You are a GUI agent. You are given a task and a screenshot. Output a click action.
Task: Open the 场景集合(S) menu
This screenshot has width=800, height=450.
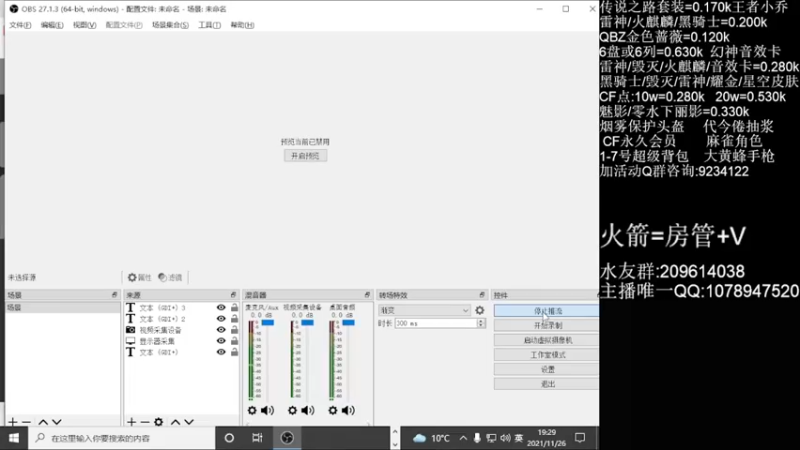pyautogui.click(x=170, y=25)
